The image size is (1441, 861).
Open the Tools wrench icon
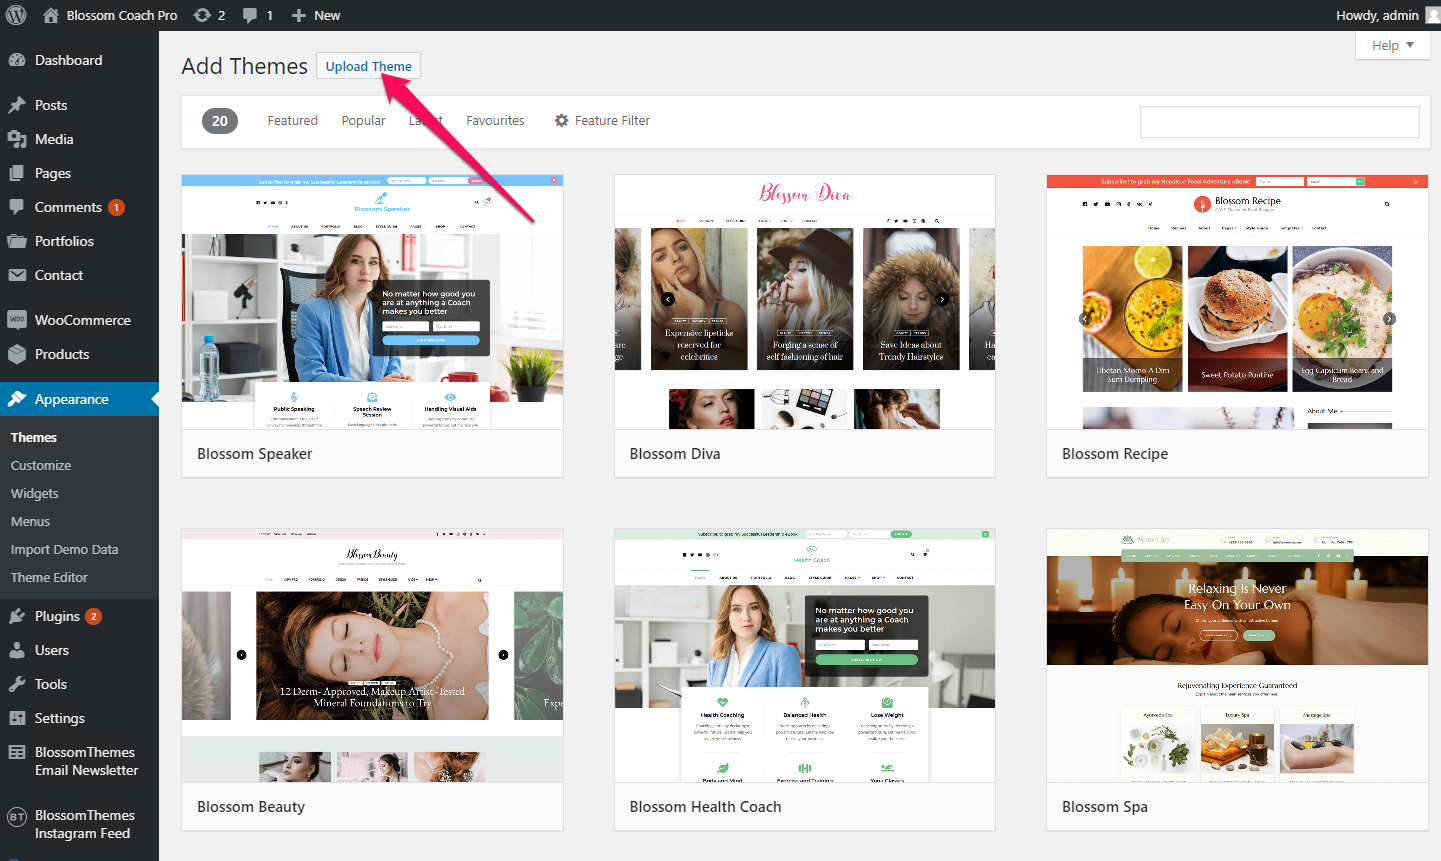click(17, 684)
